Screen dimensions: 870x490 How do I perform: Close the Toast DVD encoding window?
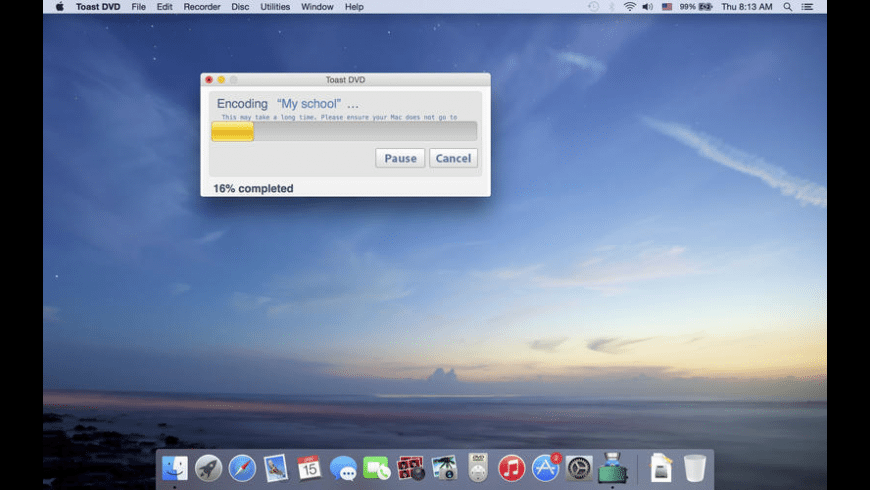[x=209, y=80]
